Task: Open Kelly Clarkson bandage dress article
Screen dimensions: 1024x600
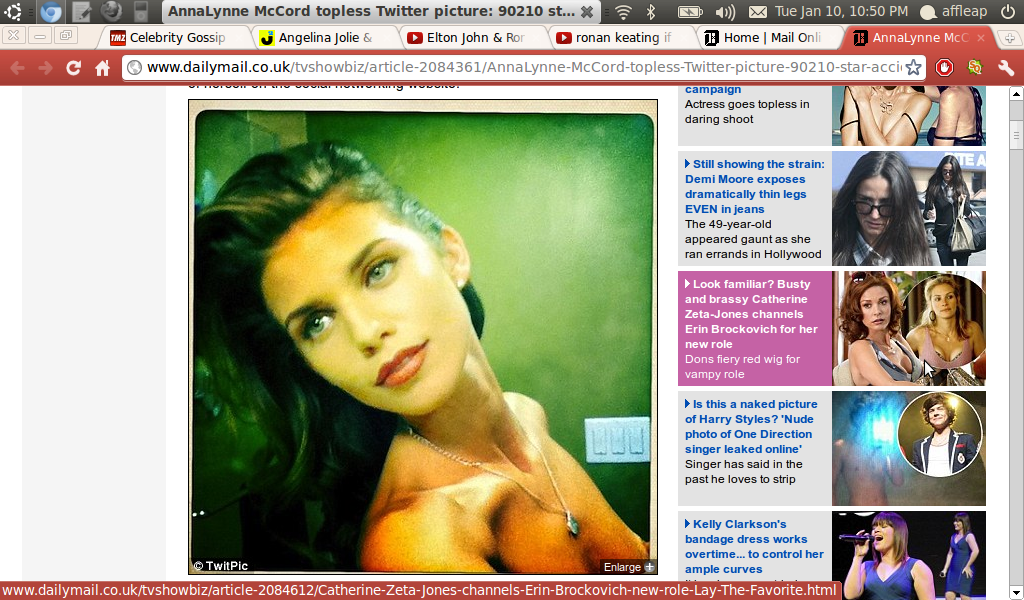Action: (x=754, y=546)
